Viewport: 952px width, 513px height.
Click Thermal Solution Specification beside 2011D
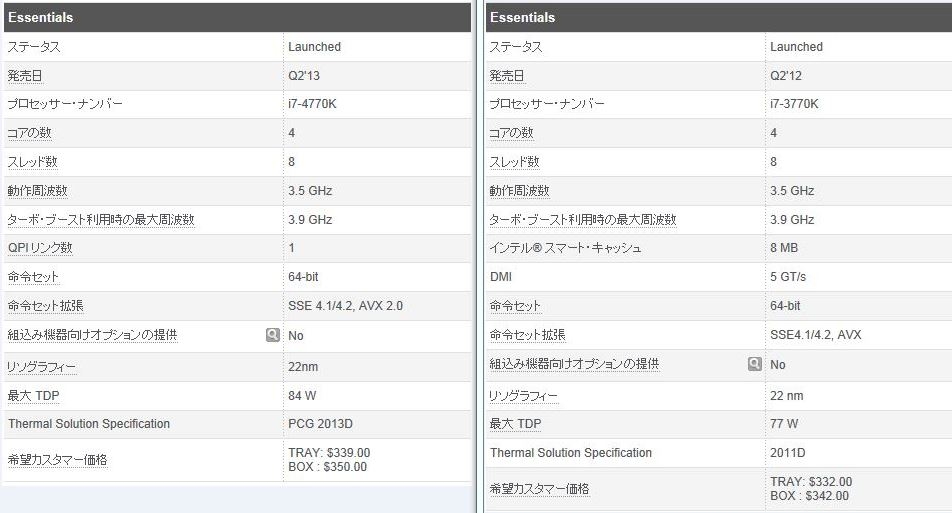(x=571, y=453)
